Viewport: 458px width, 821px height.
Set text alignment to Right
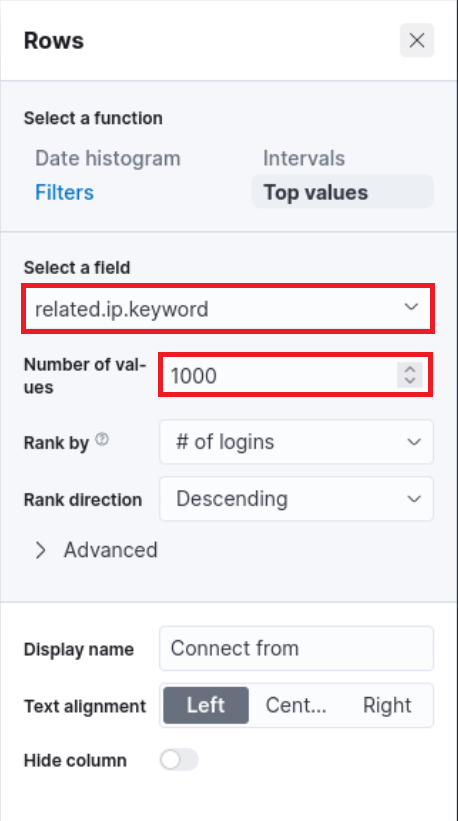click(387, 705)
